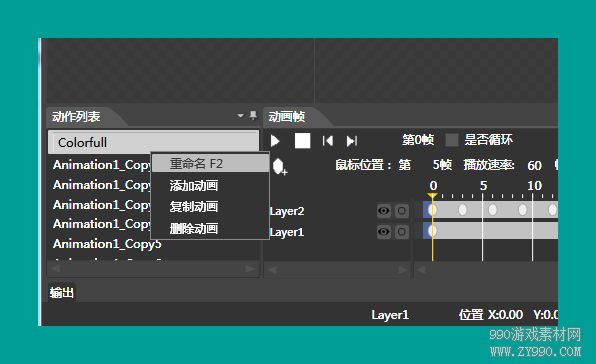
Task: Click action list scrollbar left arrow
Action: [x=55, y=269]
